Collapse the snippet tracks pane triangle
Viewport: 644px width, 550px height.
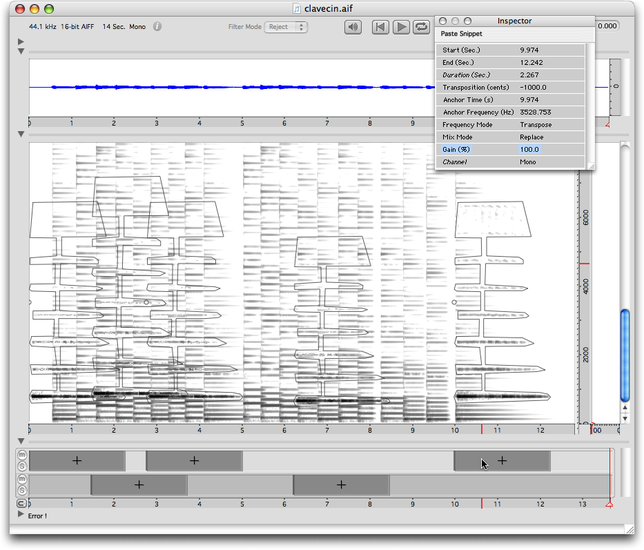(x=22, y=441)
